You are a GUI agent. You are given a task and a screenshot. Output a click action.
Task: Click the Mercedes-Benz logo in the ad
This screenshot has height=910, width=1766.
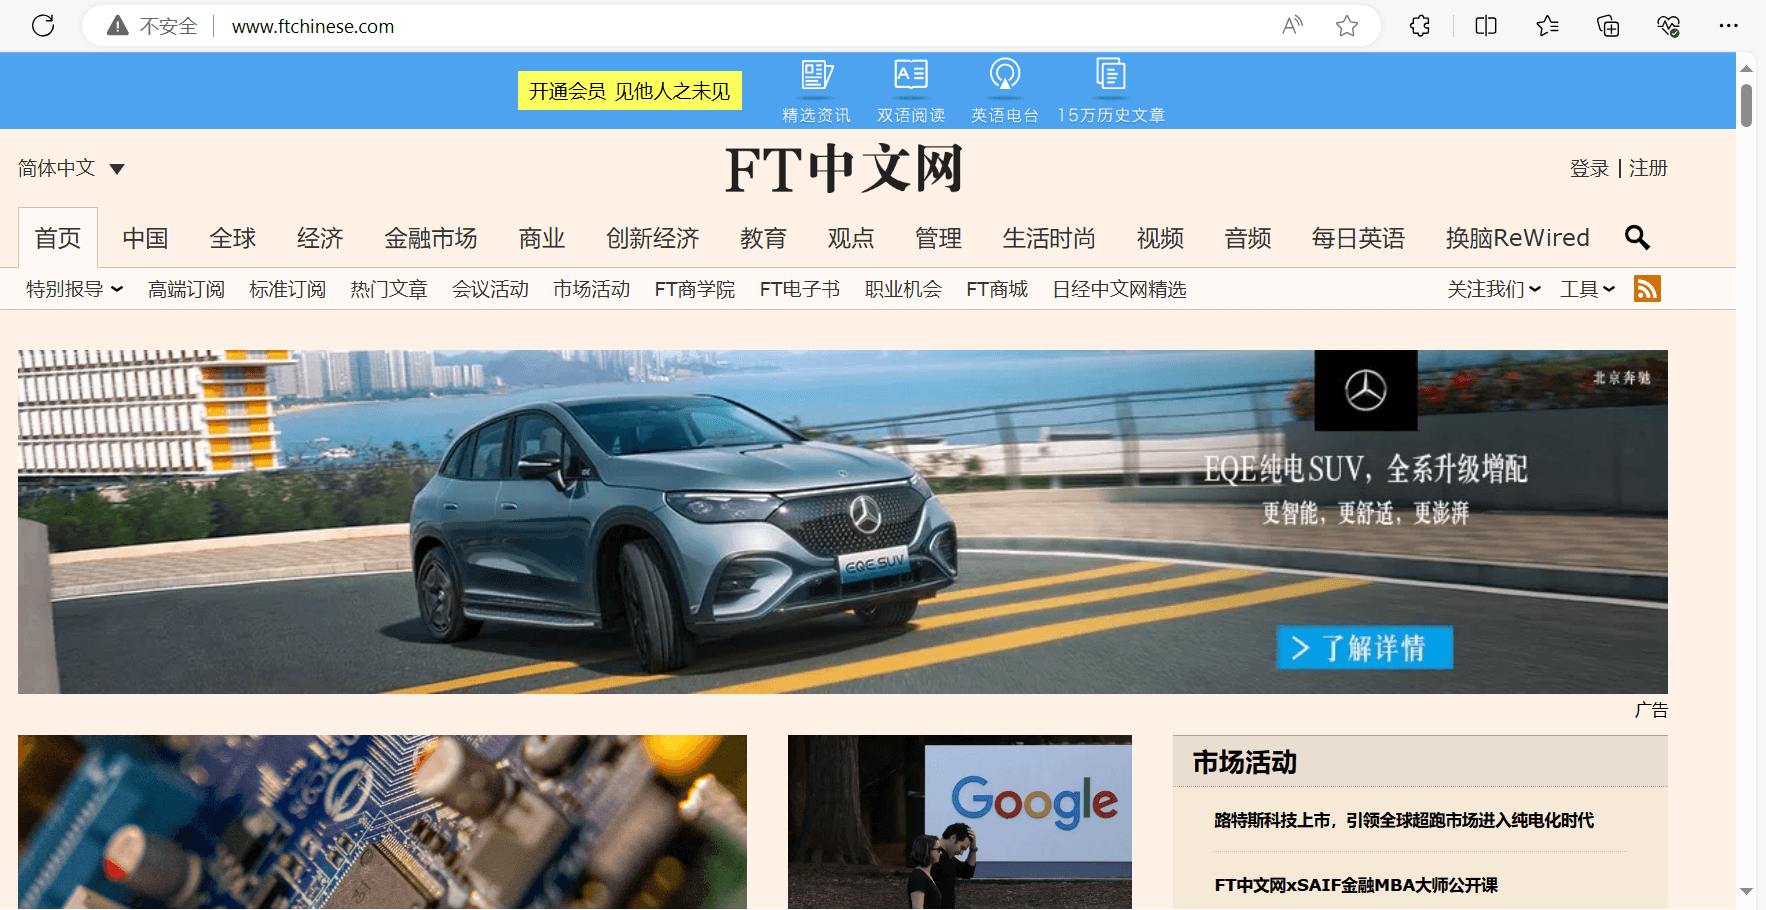click(x=1366, y=390)
